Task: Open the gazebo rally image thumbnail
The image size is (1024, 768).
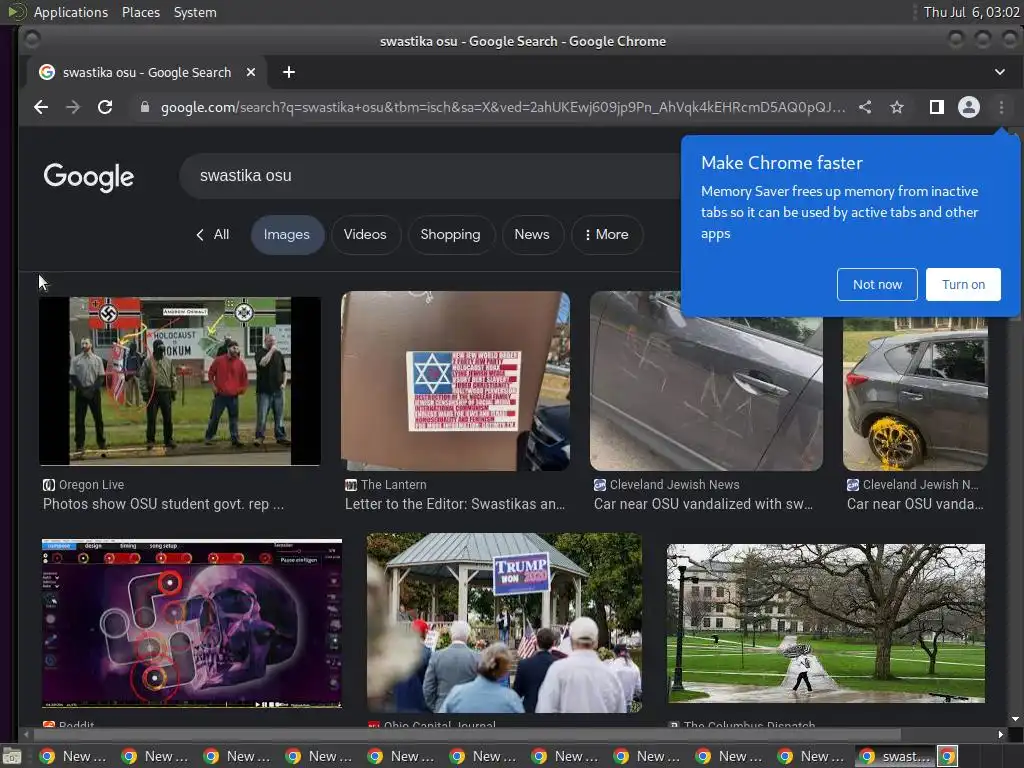Action: pos(504,623)
